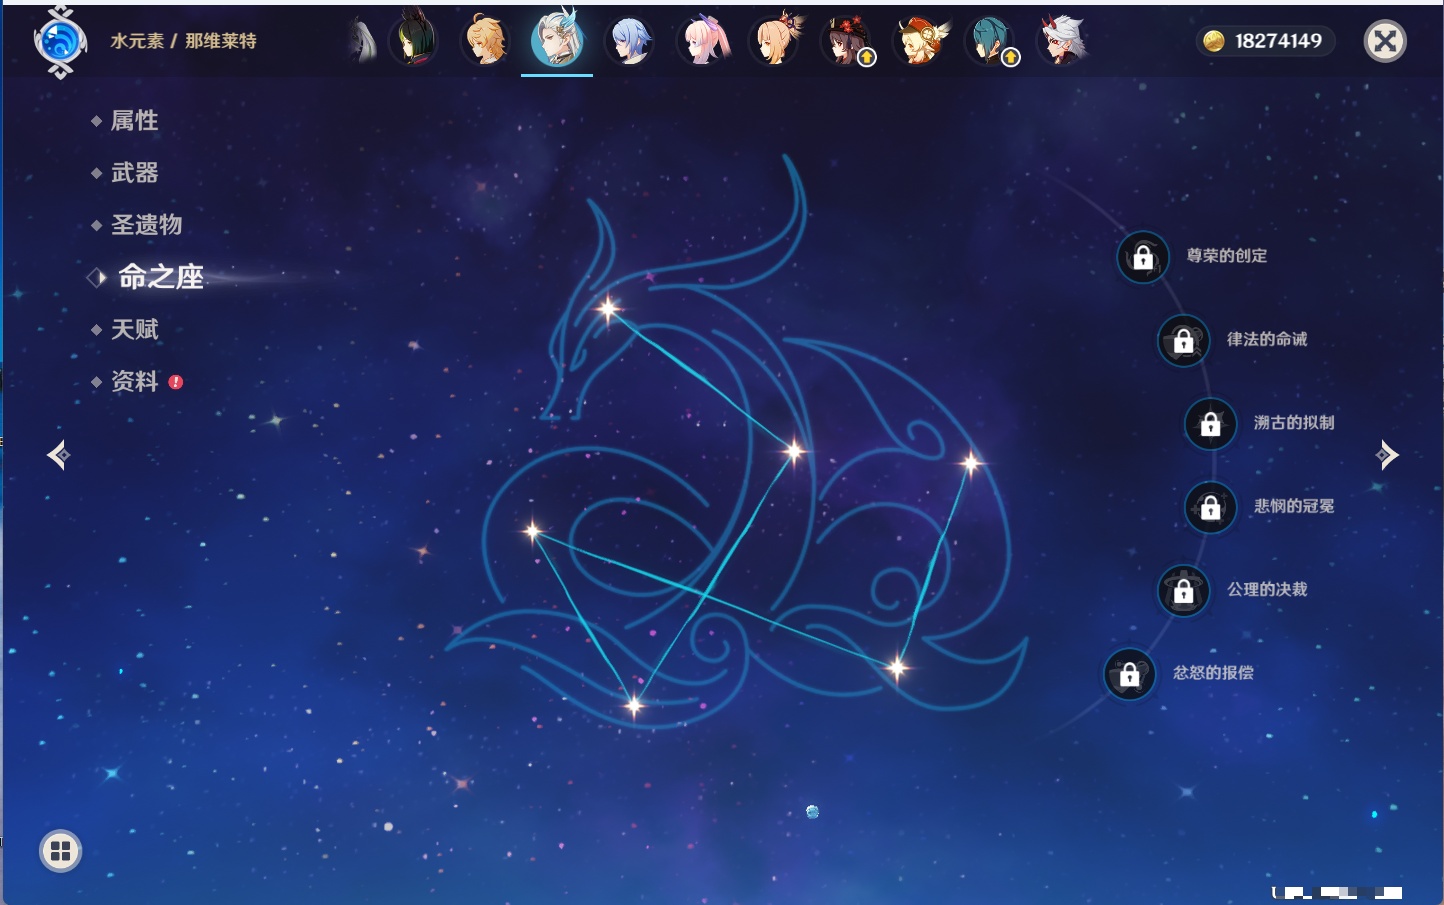This screenshot has width=1444, height=905.
Task: Click the red alert badge beside 资料
Action: [x=176, y=382]
